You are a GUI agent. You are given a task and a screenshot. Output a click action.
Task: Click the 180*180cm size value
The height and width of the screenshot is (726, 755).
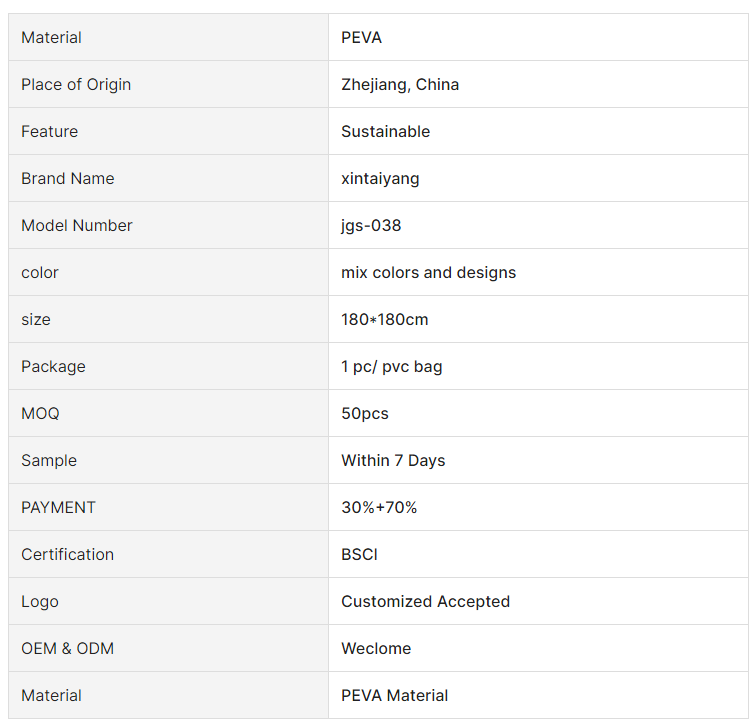click(x=385, y=320)
